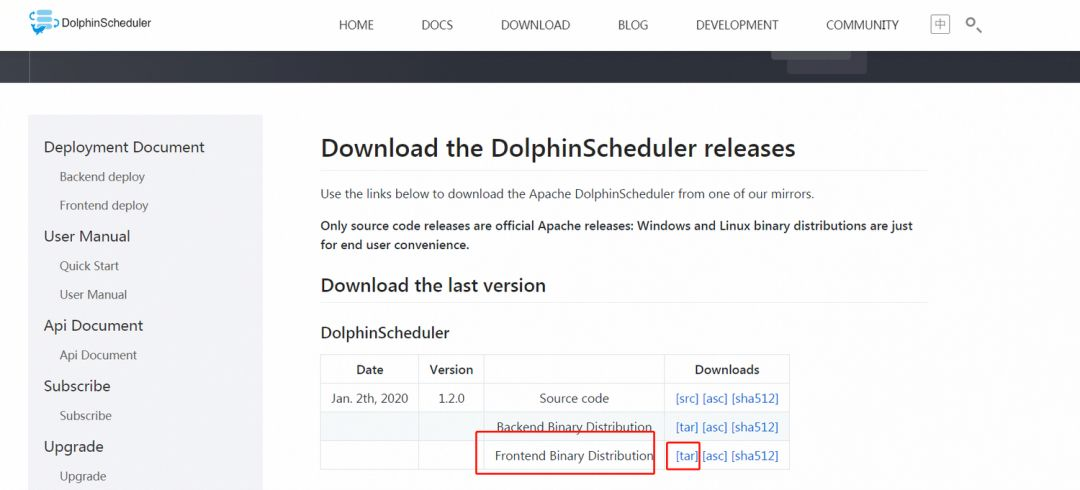
Task: Open Backend deploy in the sidebar
Action: click(x=102, y=177)
